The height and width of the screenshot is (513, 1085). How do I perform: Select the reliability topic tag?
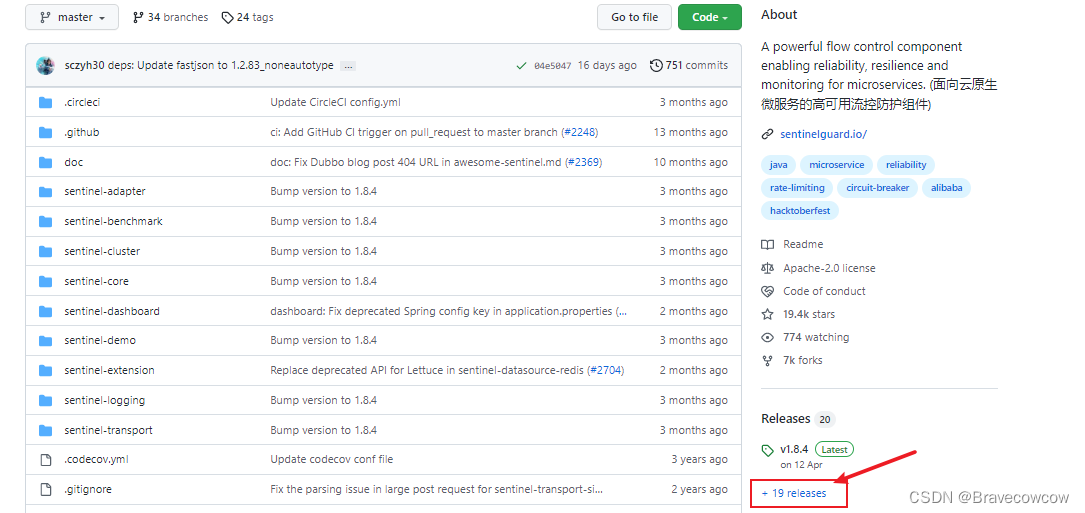tap(906, 165)
